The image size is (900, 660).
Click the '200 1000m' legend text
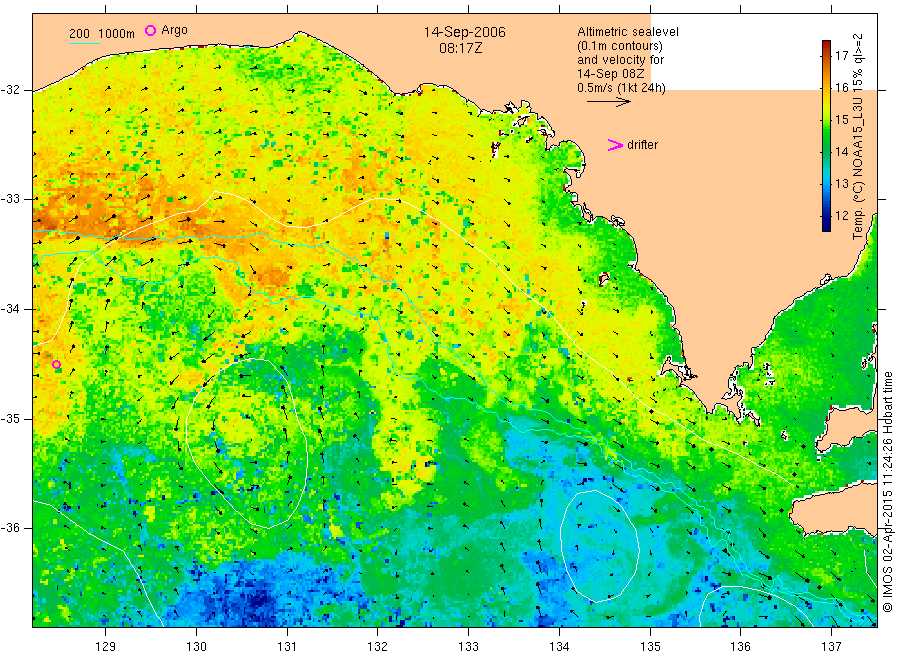tap(102, 34)
